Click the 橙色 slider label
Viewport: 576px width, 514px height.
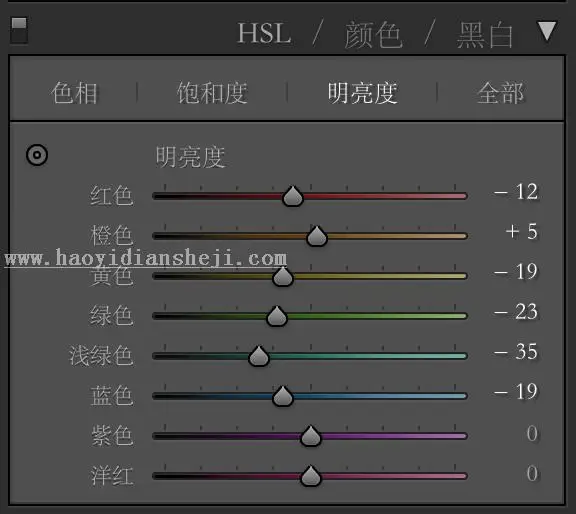(112, 236)
